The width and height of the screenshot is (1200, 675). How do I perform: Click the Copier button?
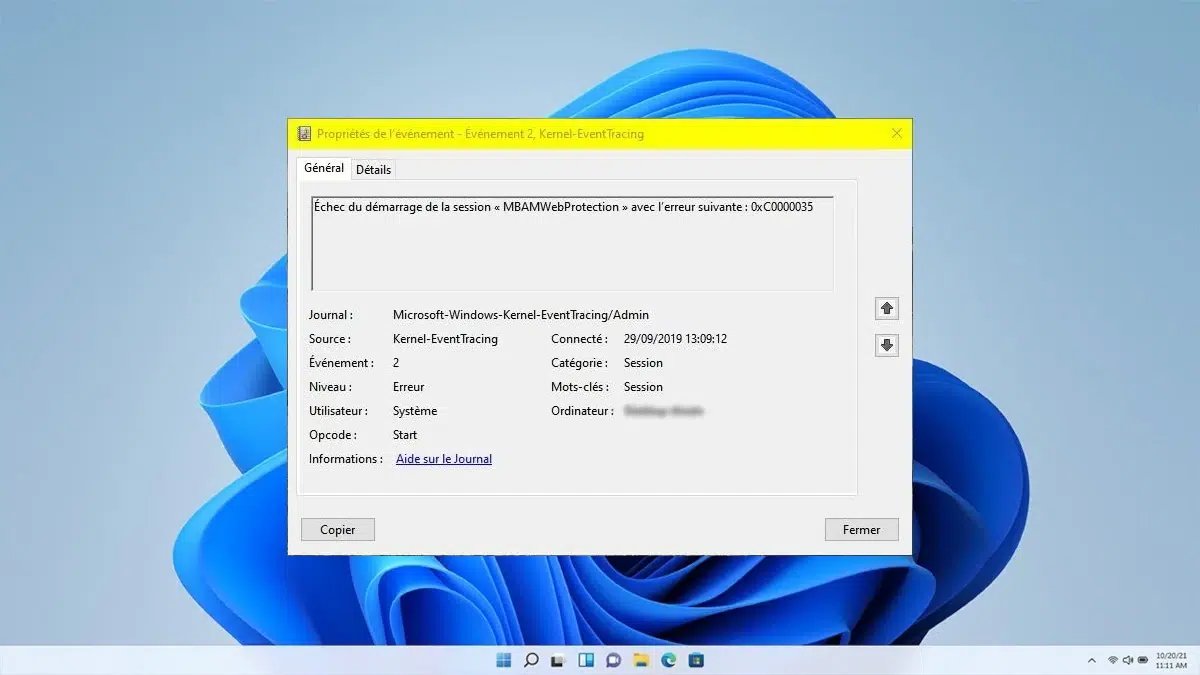(x=337, y=529)
